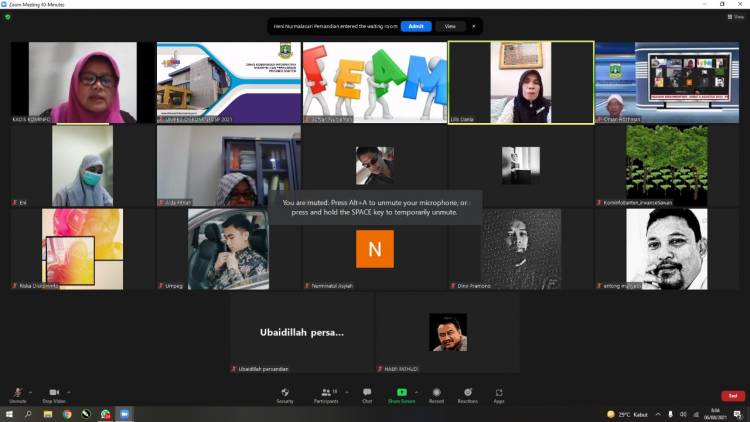Switch to Zoom app in the taskbar

pyautogui.click(x=124, y=414)
